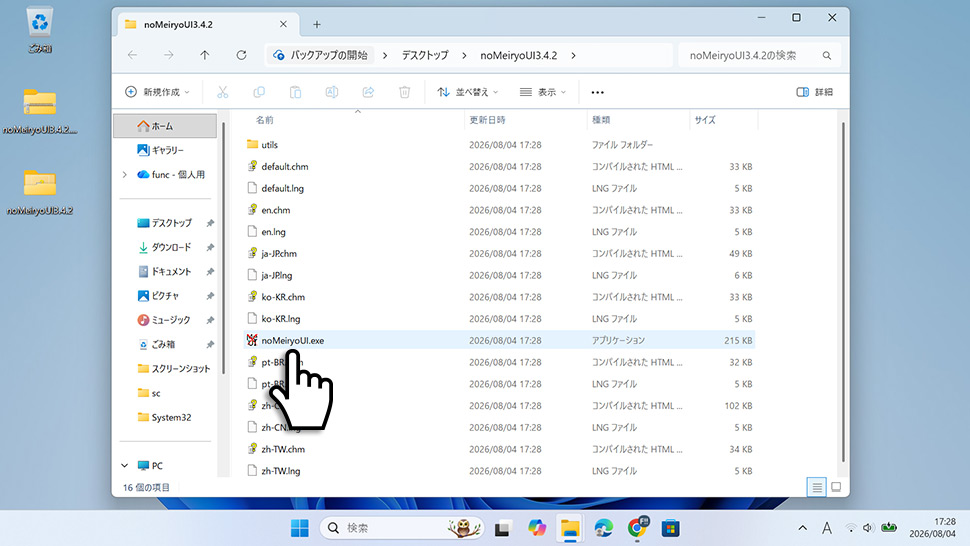The image size is (970, 546).
Task: Go forward with the right arrow button
Action: click(168, 55)
